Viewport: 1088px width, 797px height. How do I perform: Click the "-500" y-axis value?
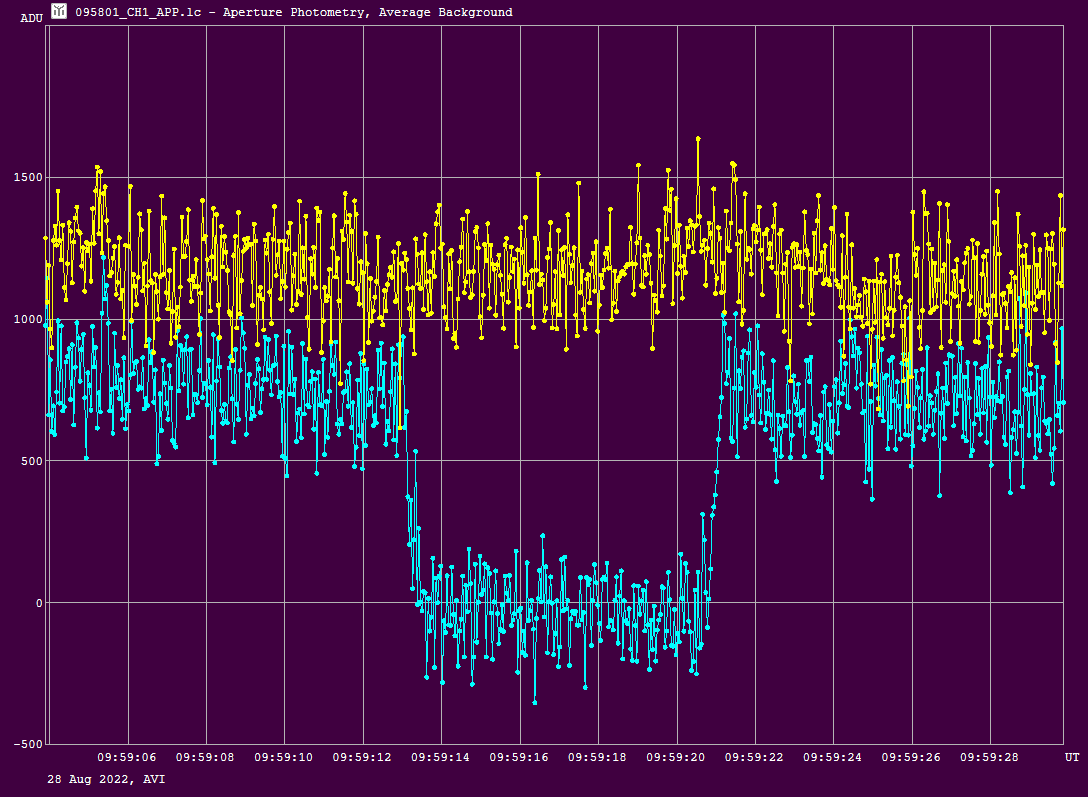[x=28, y=744]
